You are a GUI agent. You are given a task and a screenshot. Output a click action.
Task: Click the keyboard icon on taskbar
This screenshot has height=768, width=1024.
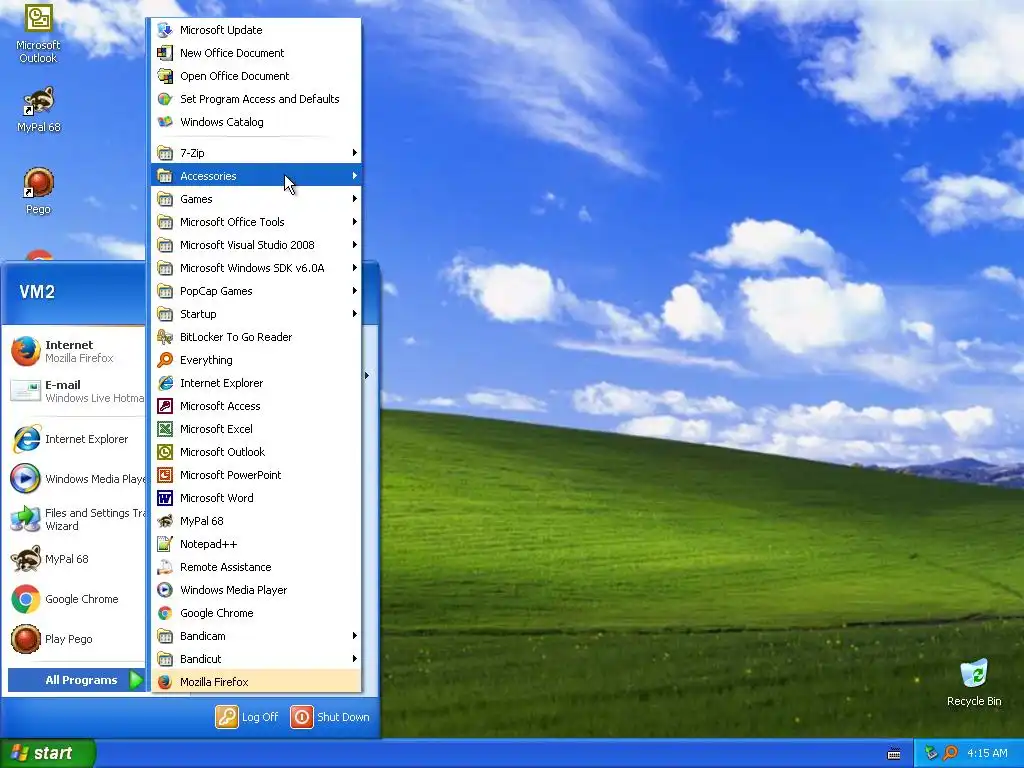[894, 754]
